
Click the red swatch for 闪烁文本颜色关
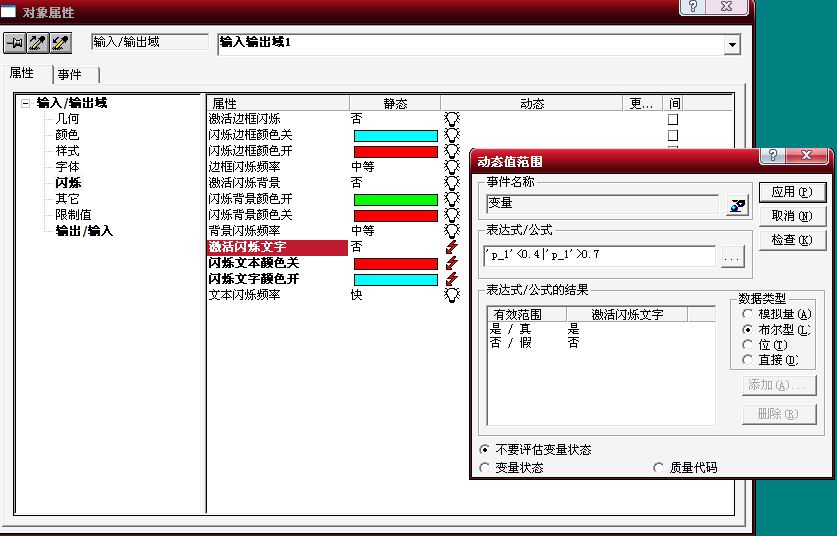396,264
